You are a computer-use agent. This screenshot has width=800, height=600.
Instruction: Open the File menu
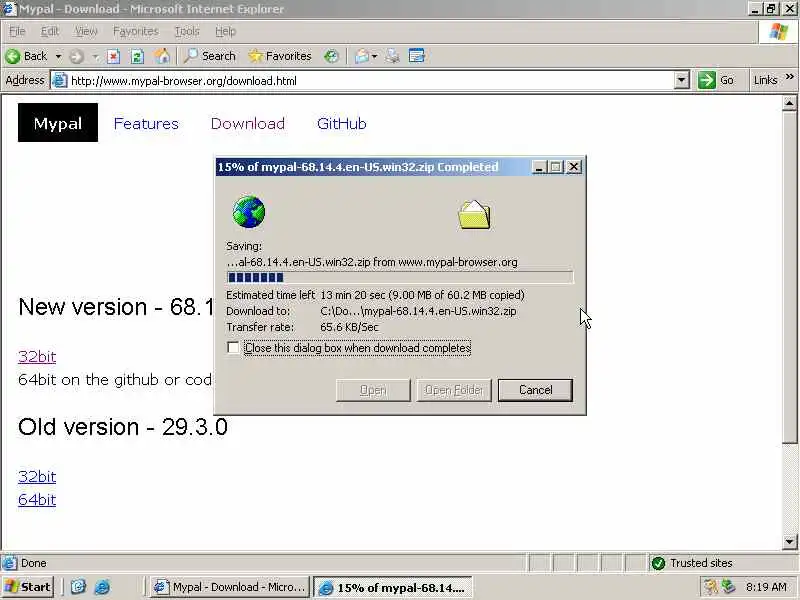pos(17,32)
